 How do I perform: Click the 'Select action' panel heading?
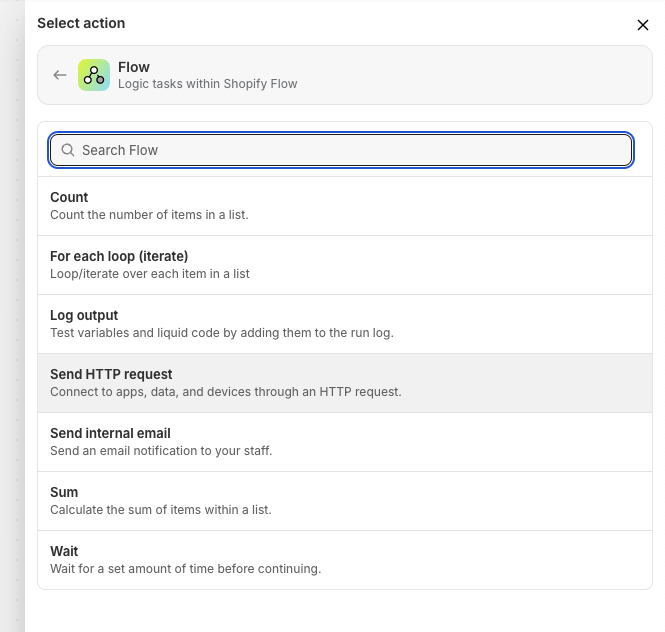[x=81, y=23]
